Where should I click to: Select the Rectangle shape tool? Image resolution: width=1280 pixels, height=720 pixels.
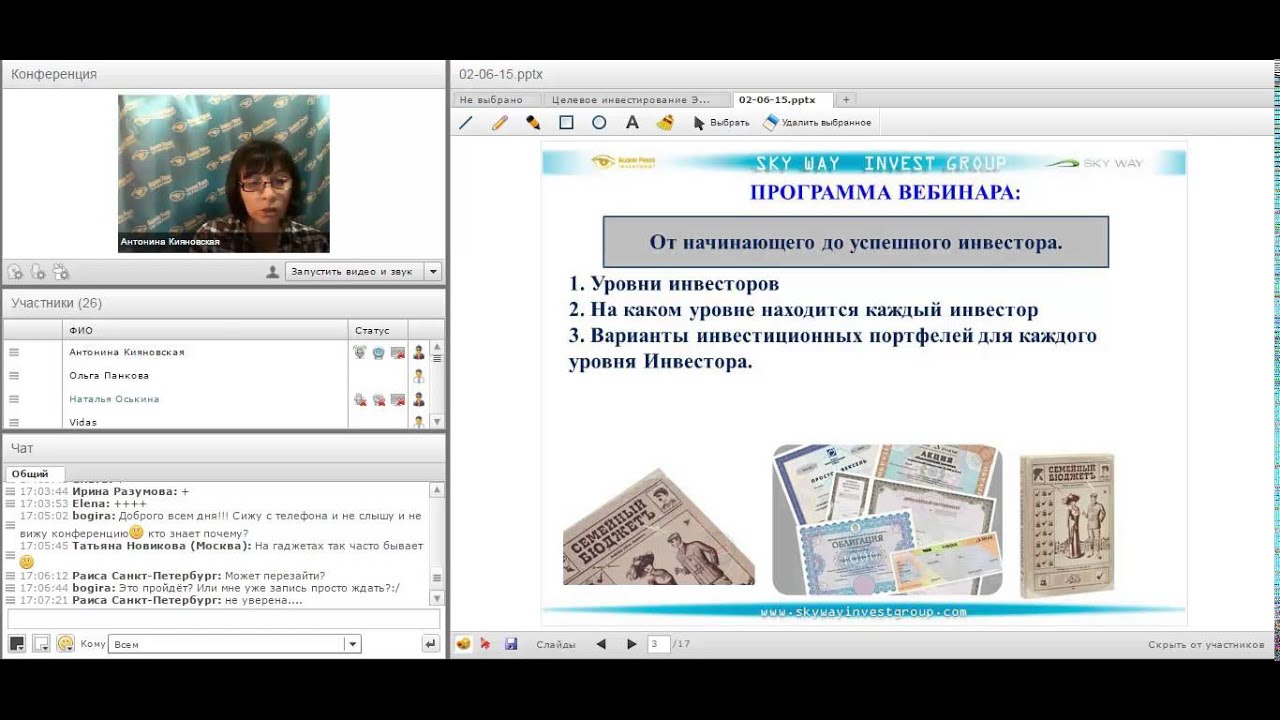566,123
